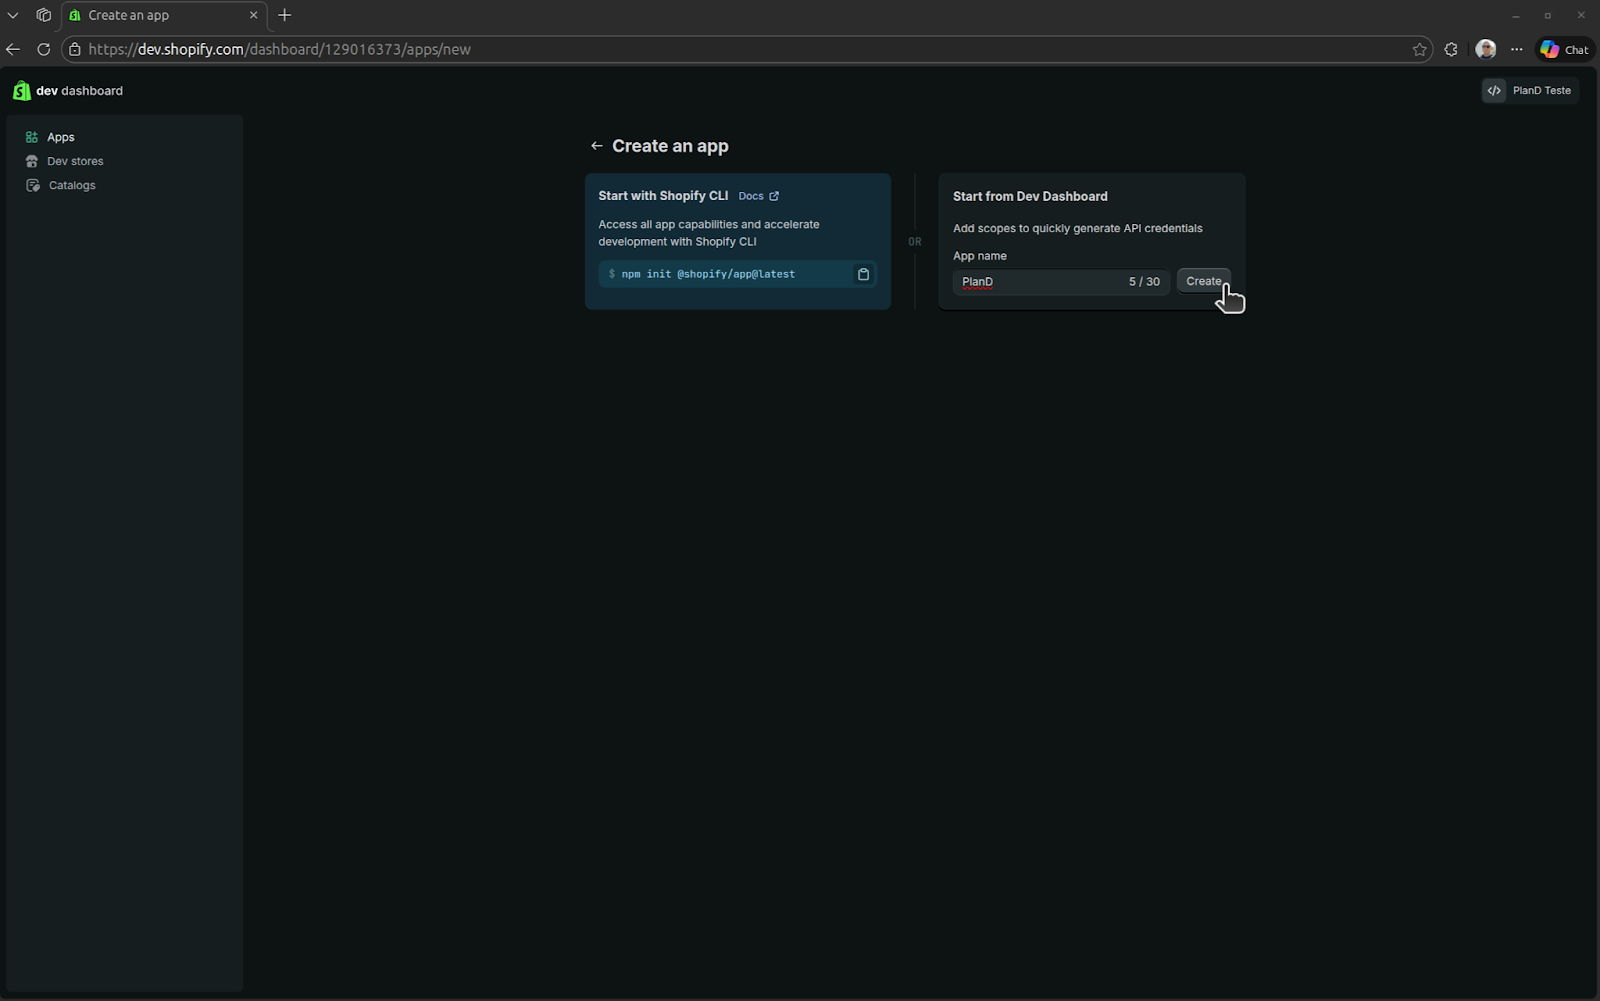Click the App name input field
1600x1001 pixels.
click(1061, 282)
